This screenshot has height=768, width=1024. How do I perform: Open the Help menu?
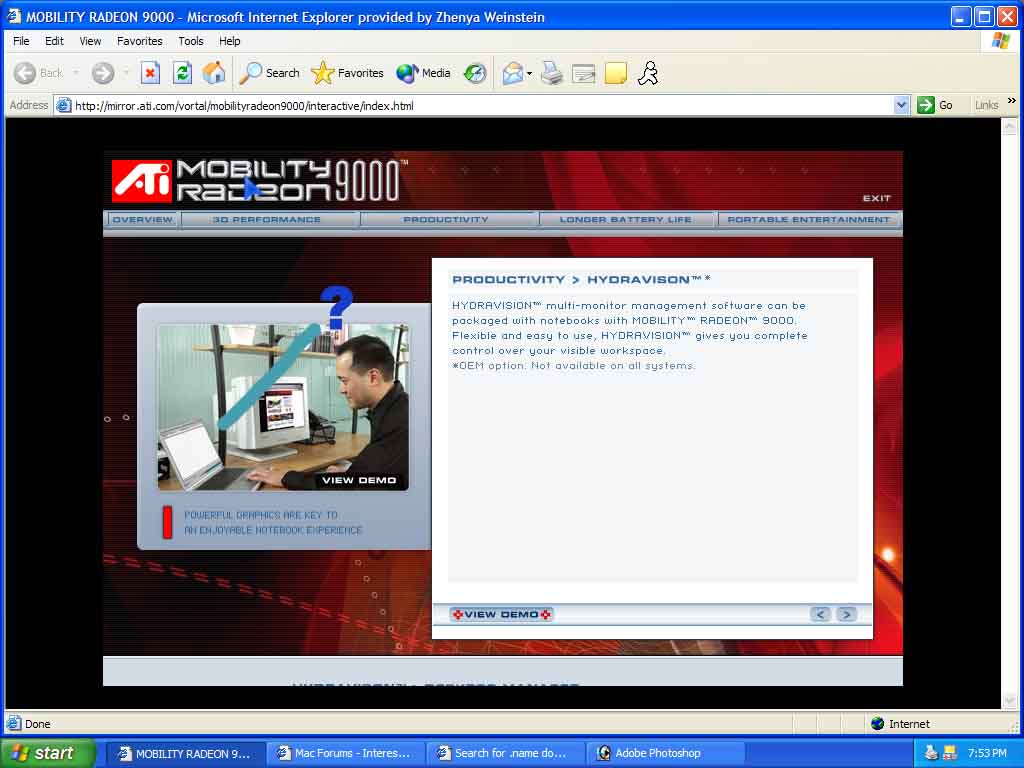[229, 41]
